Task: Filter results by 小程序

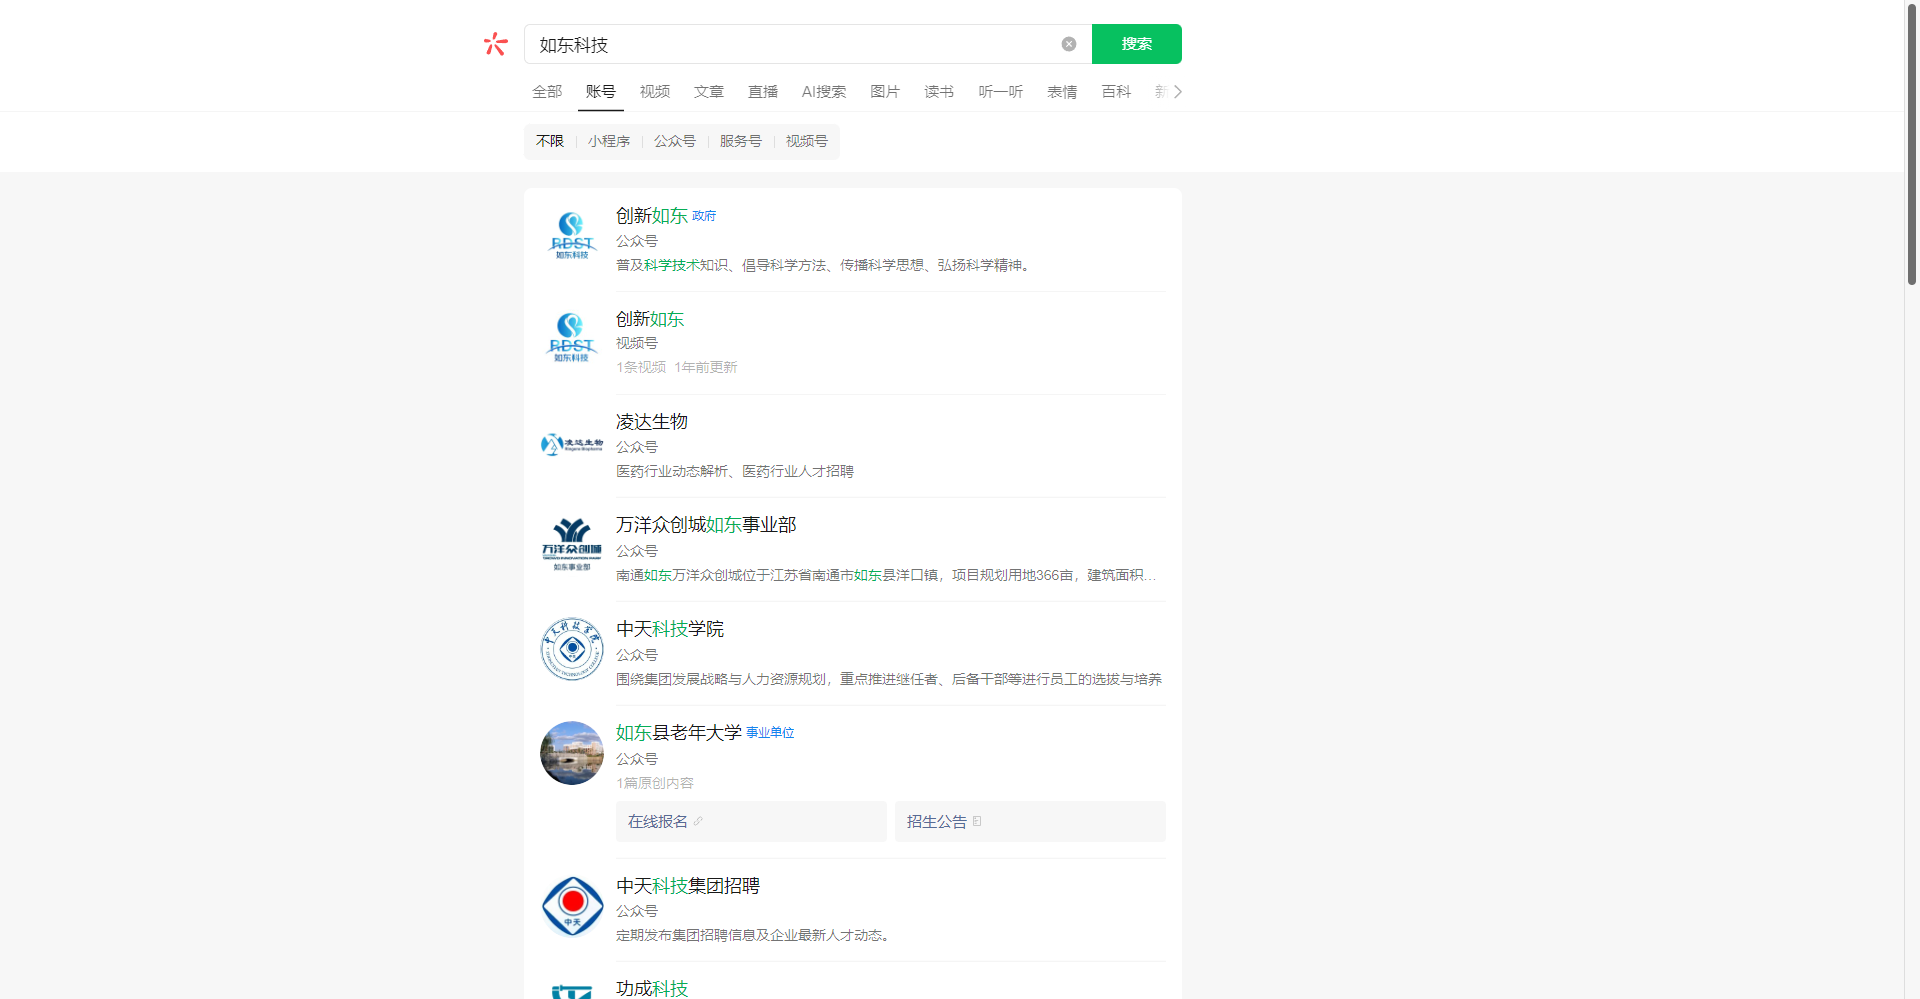Action: click(x=609, y=141)
